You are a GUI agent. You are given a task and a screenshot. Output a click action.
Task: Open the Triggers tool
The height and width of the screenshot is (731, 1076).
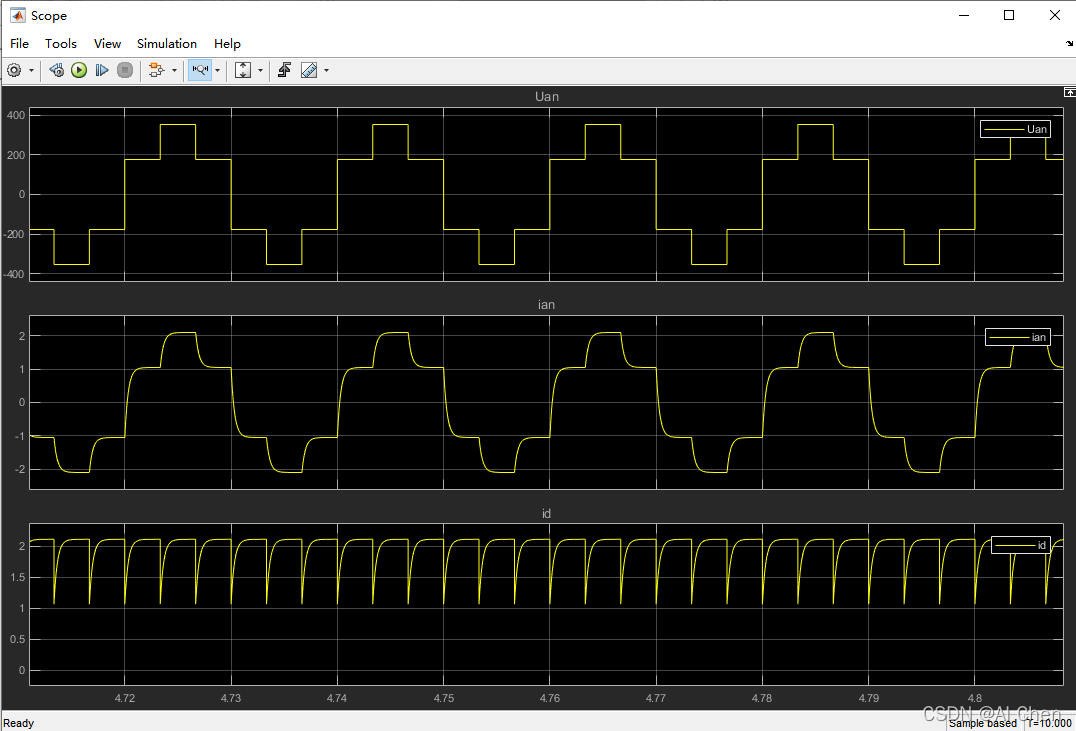[285, 70]
